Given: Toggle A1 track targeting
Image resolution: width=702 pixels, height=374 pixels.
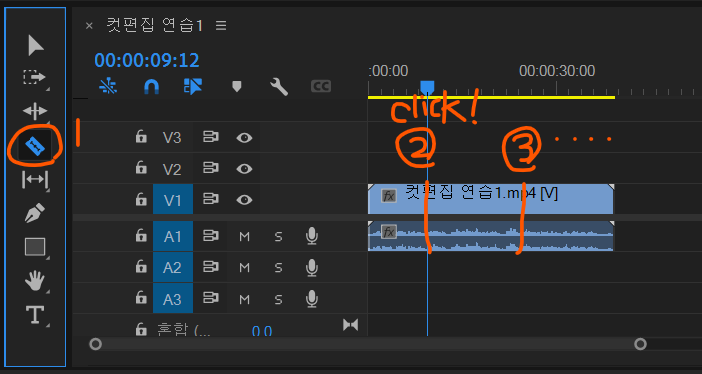Looking at the screenshot, I should (173, 236).
